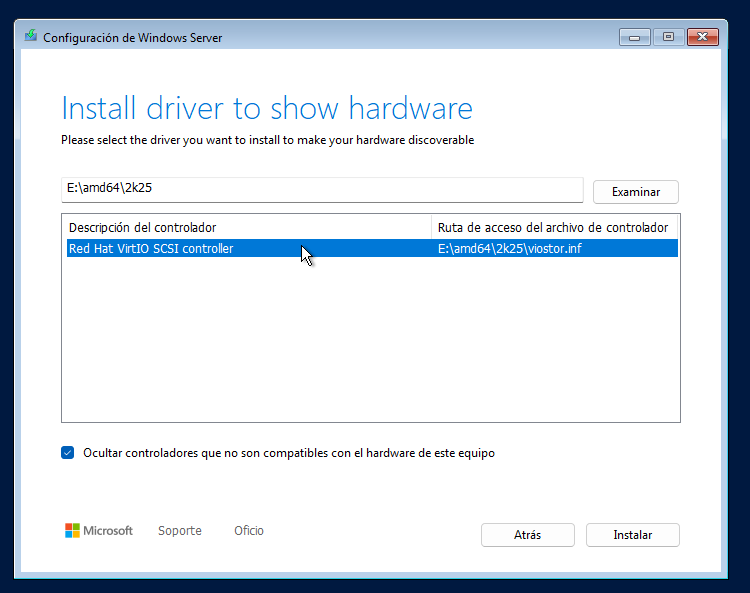The image size is (750, 593).
Task: Maximize the setup window
Action: (667, 37)
